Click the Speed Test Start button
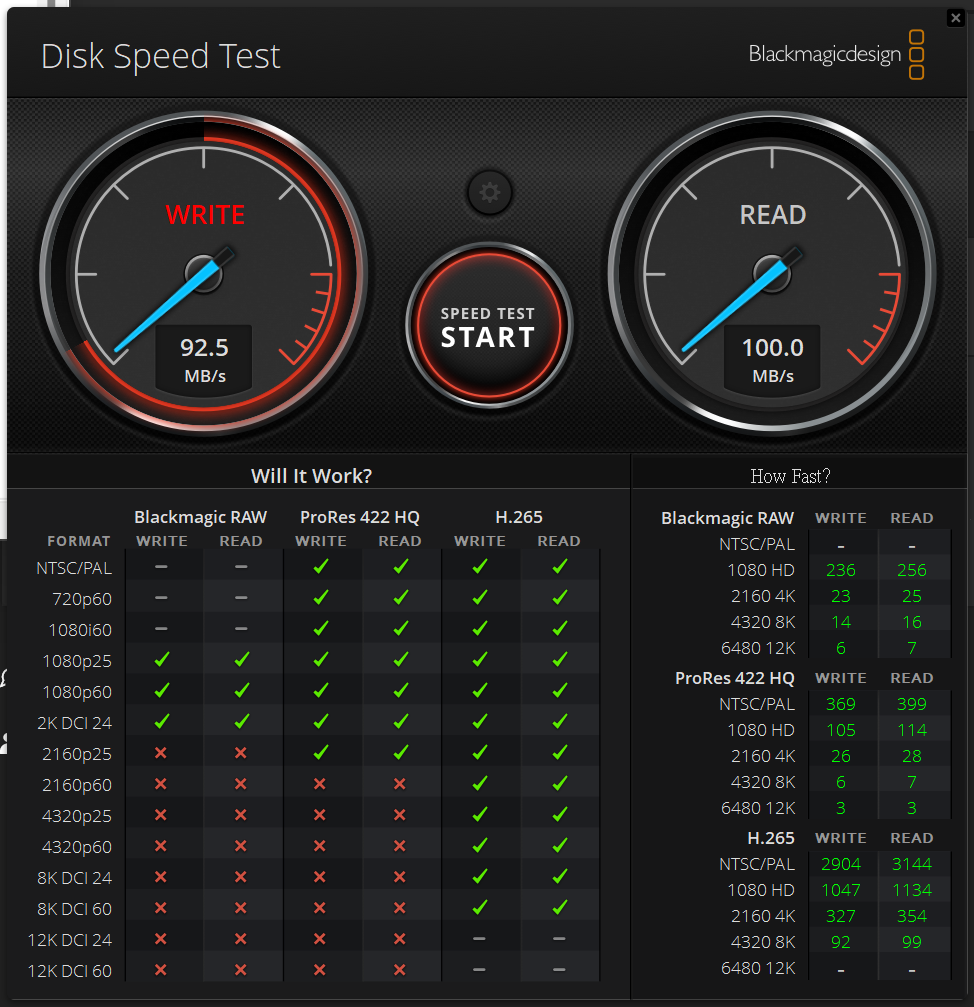Screen dimensions: 974x1007 pyautogui.click(x=488, y=326)
